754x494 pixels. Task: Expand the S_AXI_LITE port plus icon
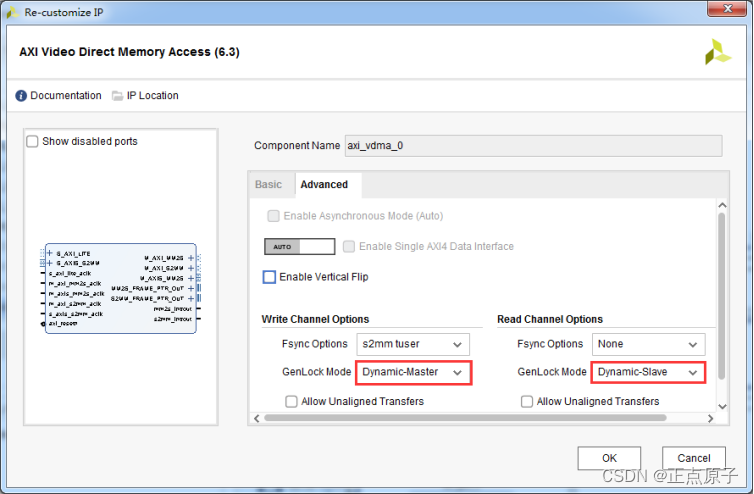tap(50, 253)
